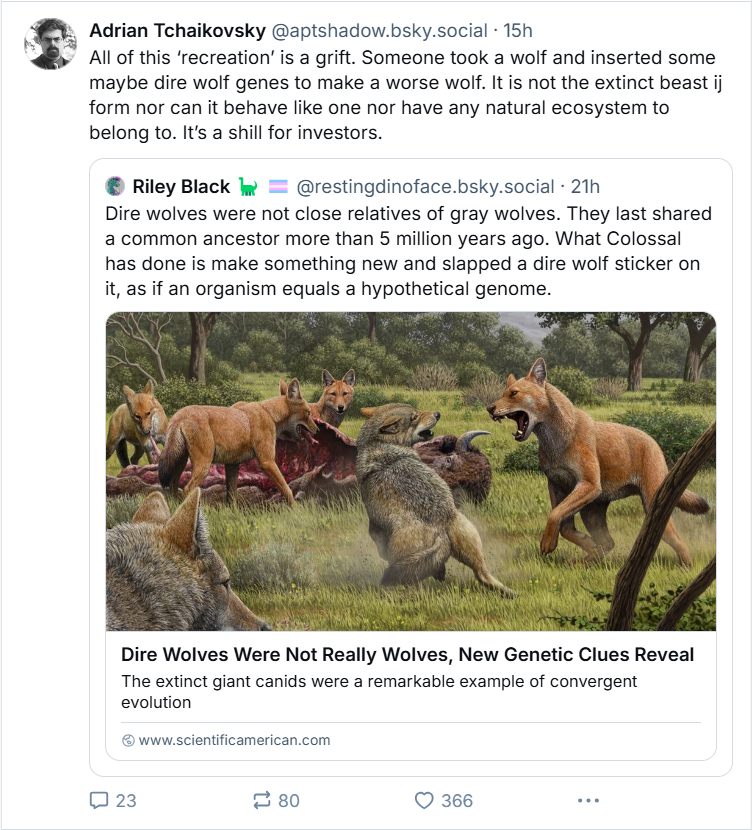Screen dimensions: 752x830
Task: Click the 366 likes count
Action: pyautogui.click(x=457, y=800)
